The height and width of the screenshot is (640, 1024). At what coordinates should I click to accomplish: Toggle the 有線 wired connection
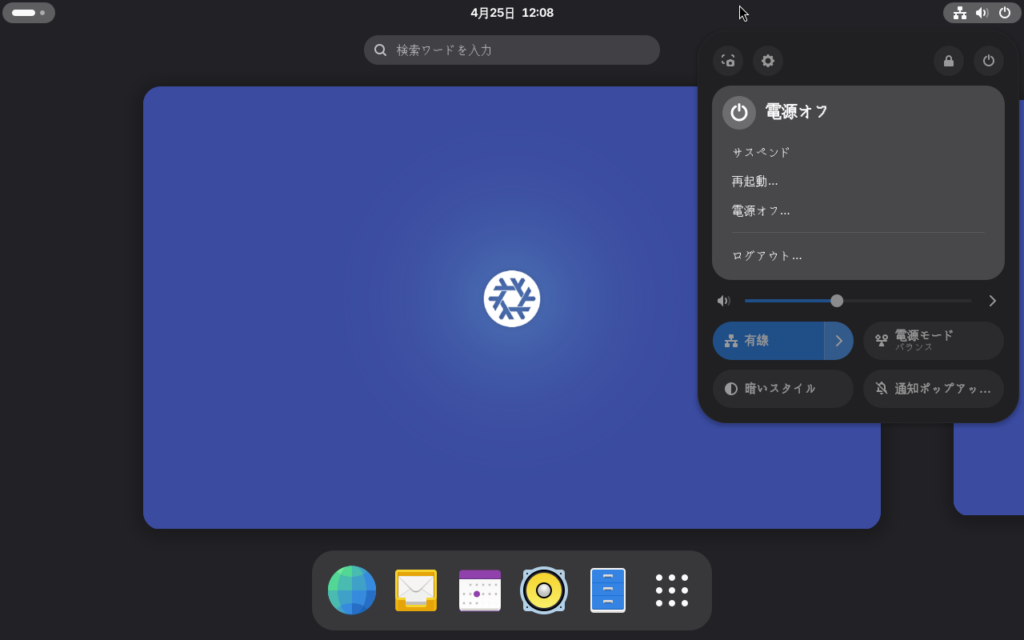(x=768, y=341)
